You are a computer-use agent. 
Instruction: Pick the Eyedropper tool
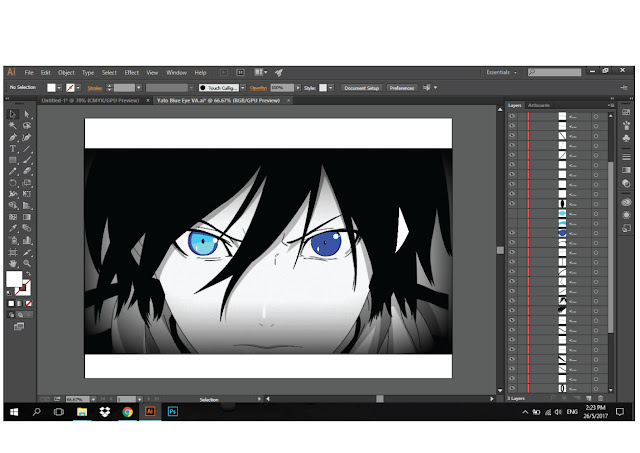(x=13, y=229)
